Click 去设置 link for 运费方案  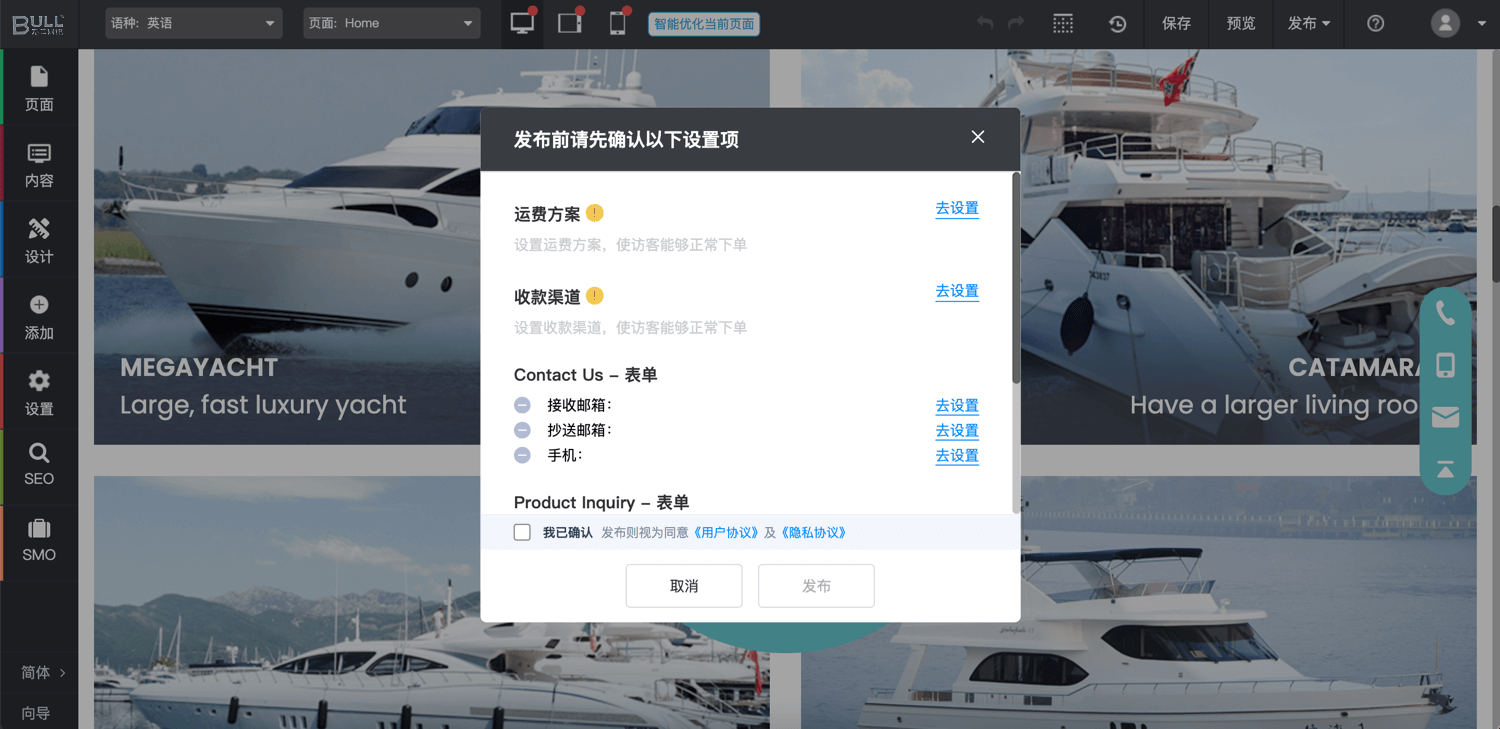957,208
